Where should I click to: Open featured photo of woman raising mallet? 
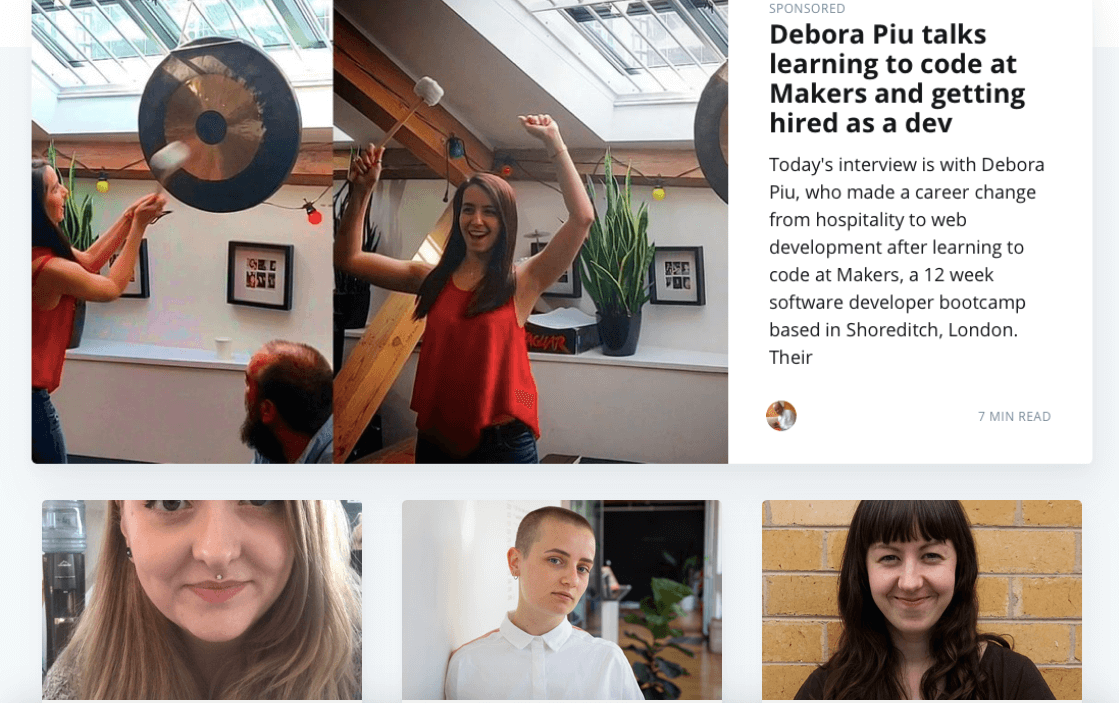[x=530, y=231]
